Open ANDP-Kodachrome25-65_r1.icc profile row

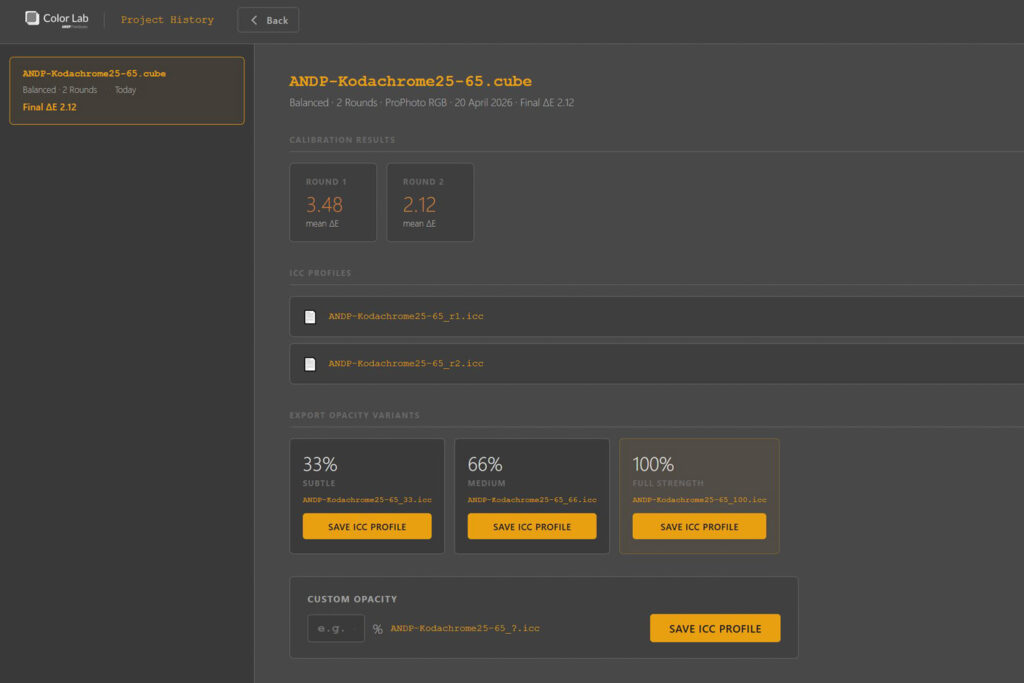(x=656, y=317)
